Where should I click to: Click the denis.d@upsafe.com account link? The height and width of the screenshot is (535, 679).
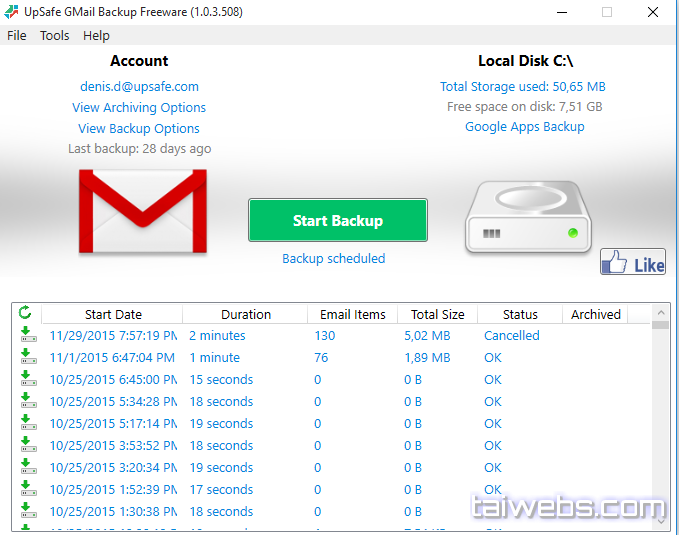pos(139,86)
